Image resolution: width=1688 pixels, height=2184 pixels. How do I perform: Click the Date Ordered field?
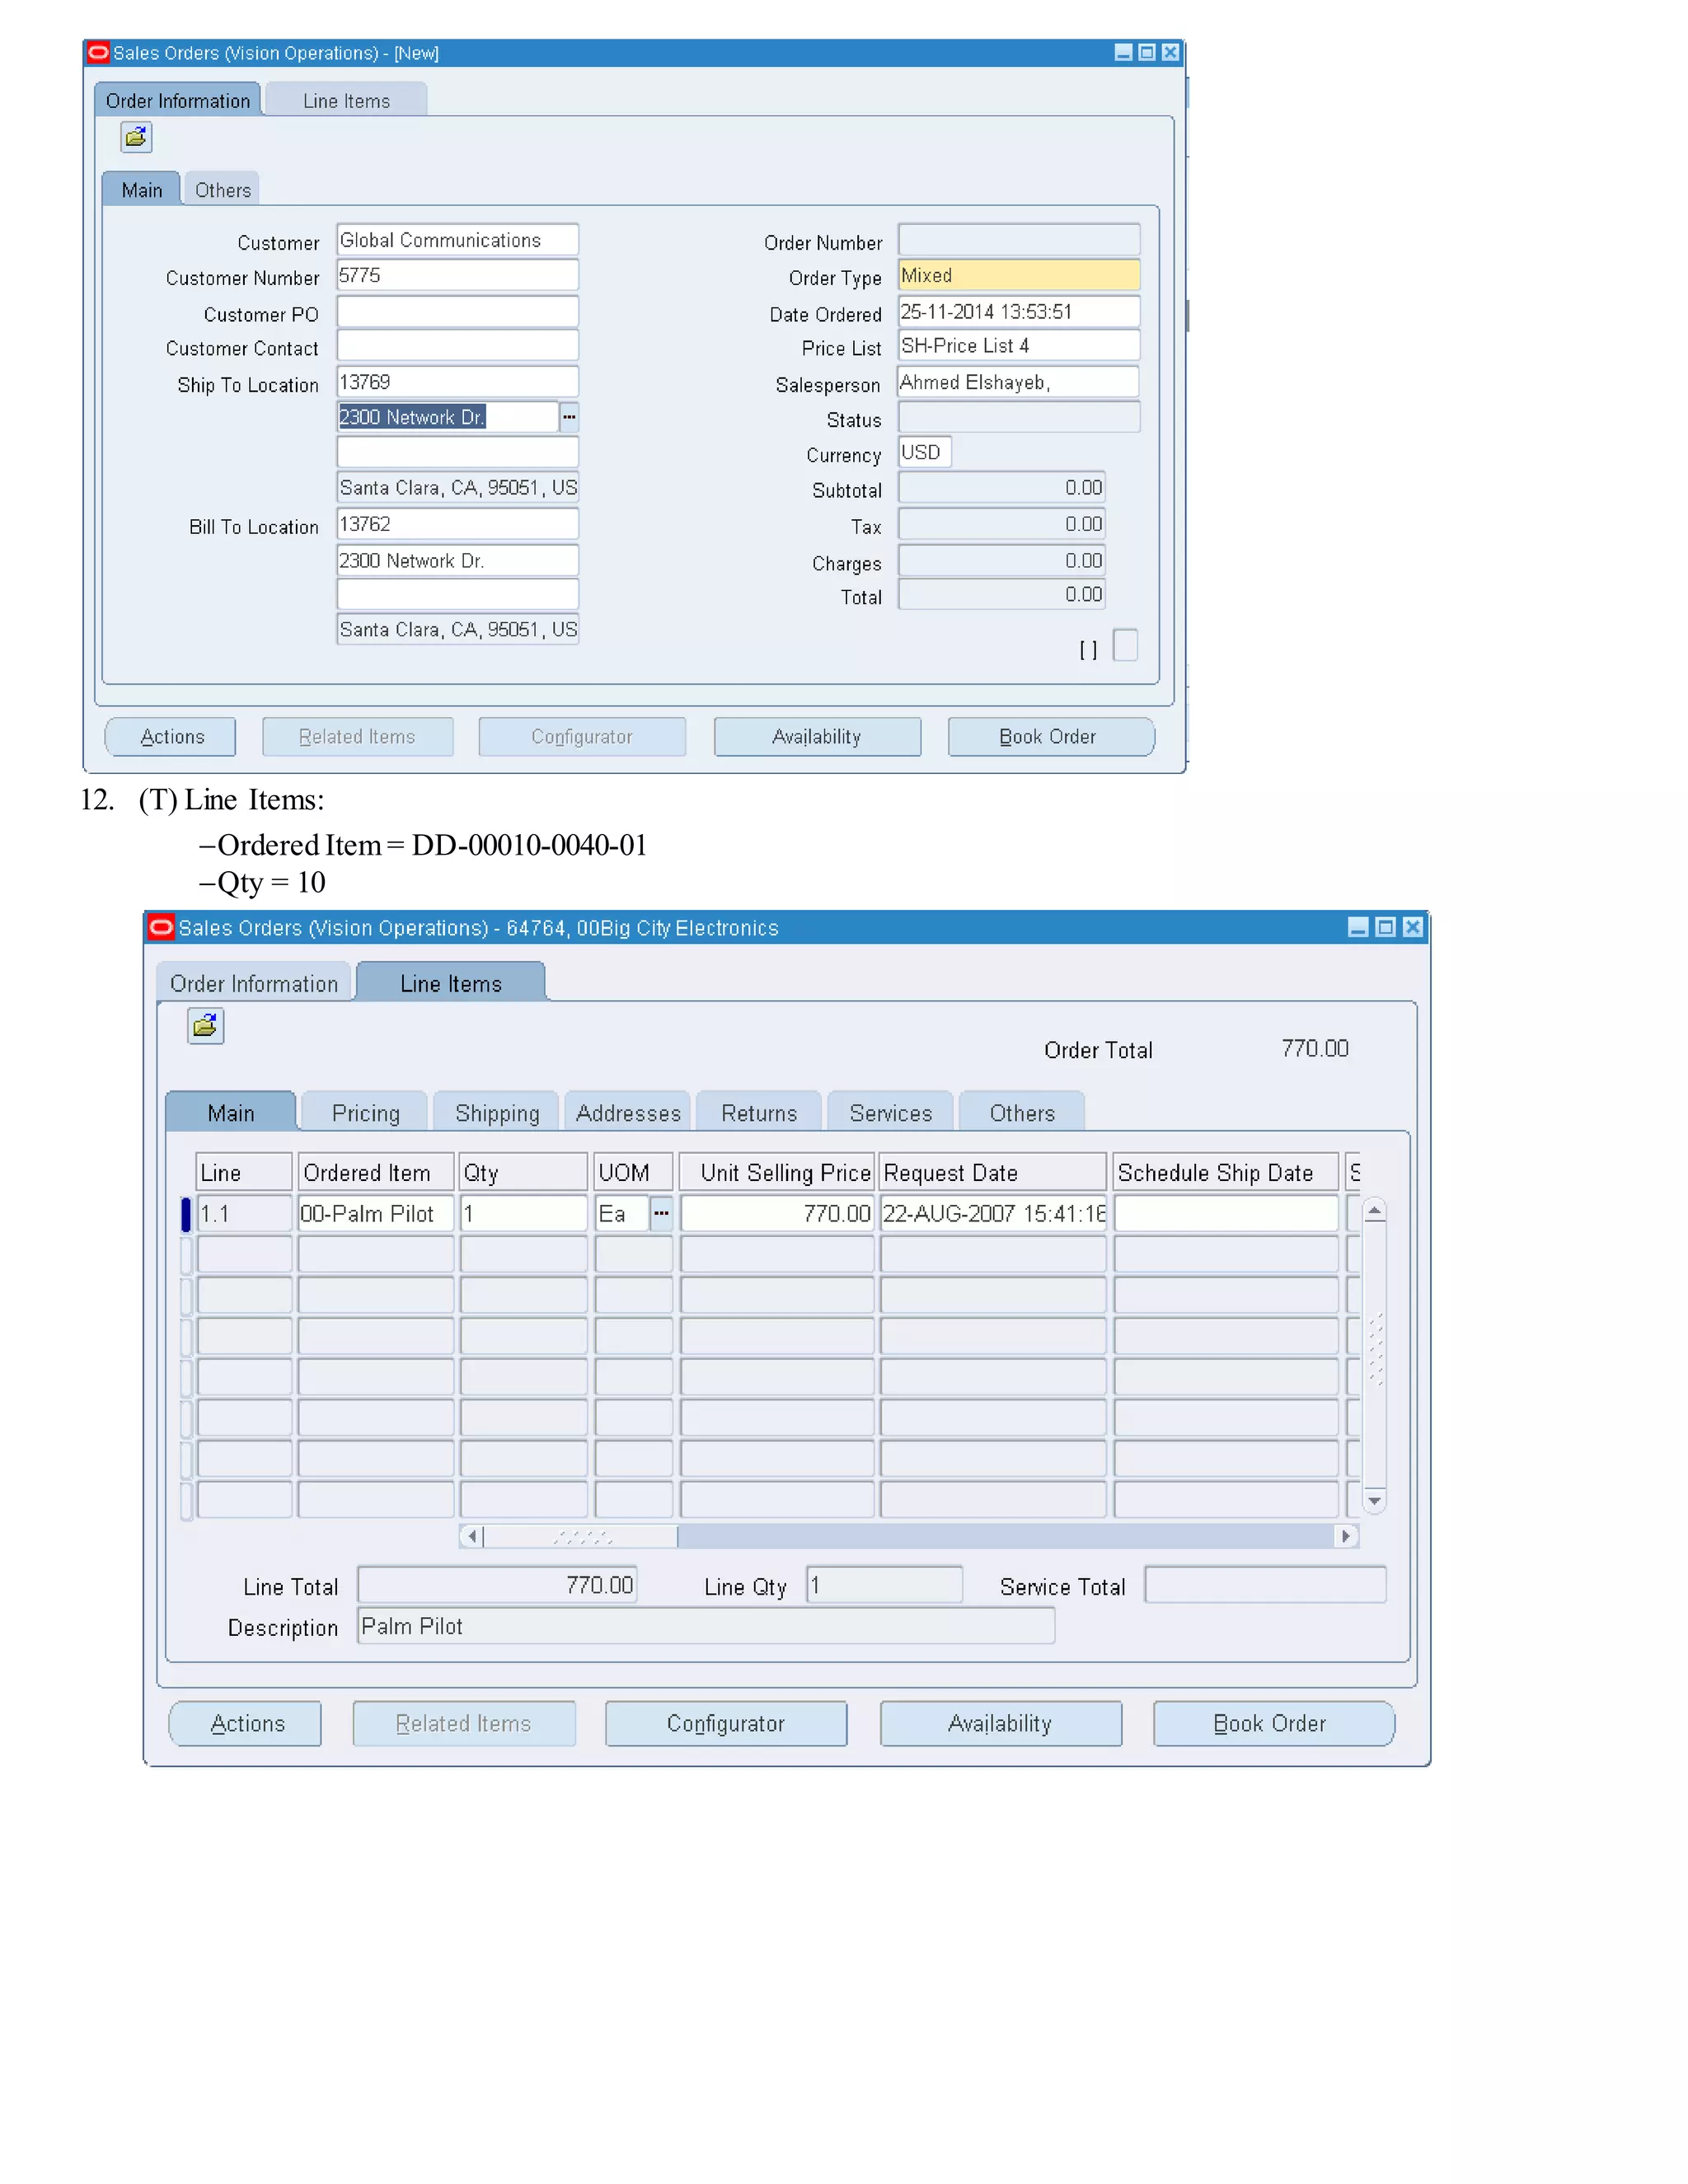[1019, 311]
